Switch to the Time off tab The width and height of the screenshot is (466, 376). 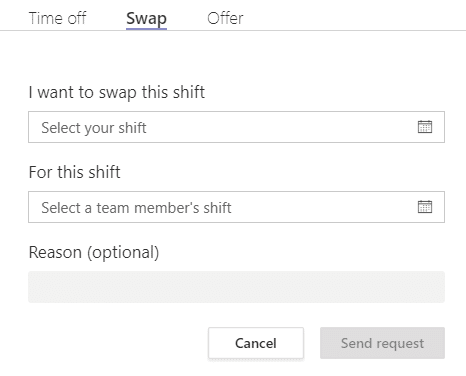[x=57, y=18]
